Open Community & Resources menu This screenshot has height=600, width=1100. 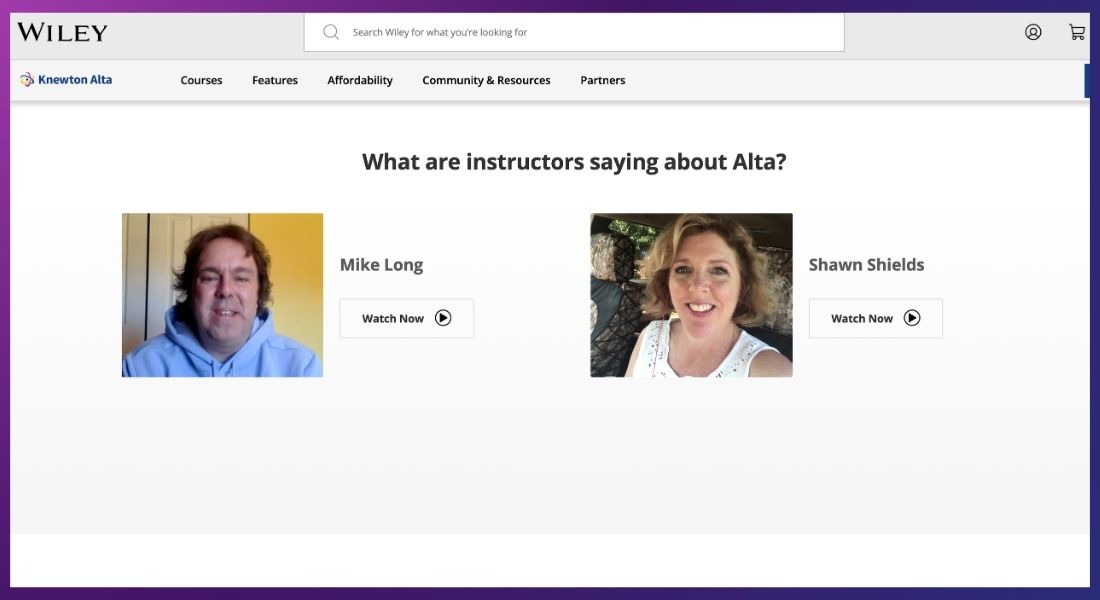486,80
